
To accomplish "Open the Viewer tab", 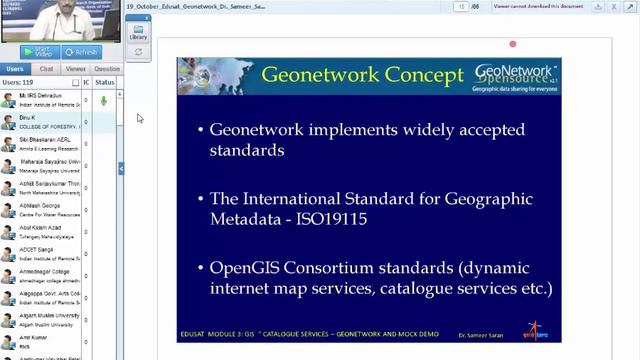I will tap(76, 69).
